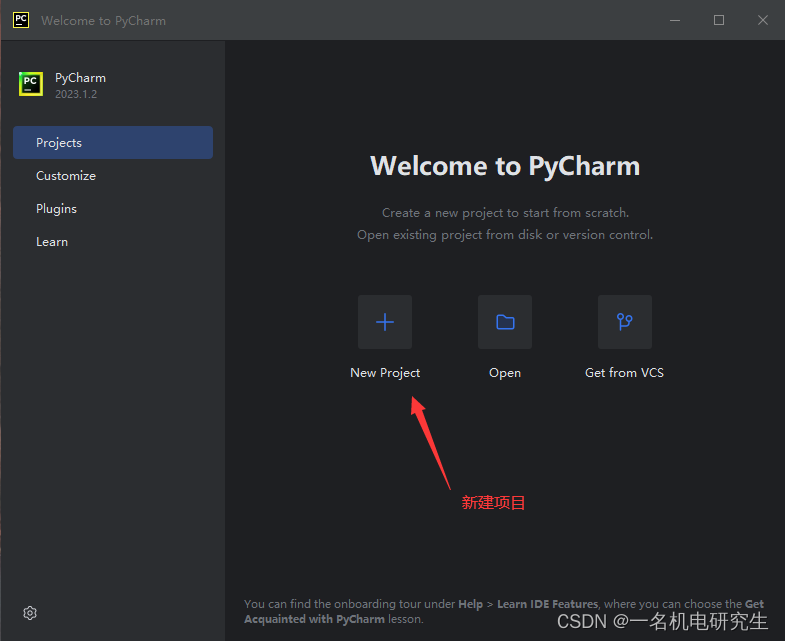785x641 pixels.
Task: Open the settings gear in sidebar
Action: [x=30, y=613]
